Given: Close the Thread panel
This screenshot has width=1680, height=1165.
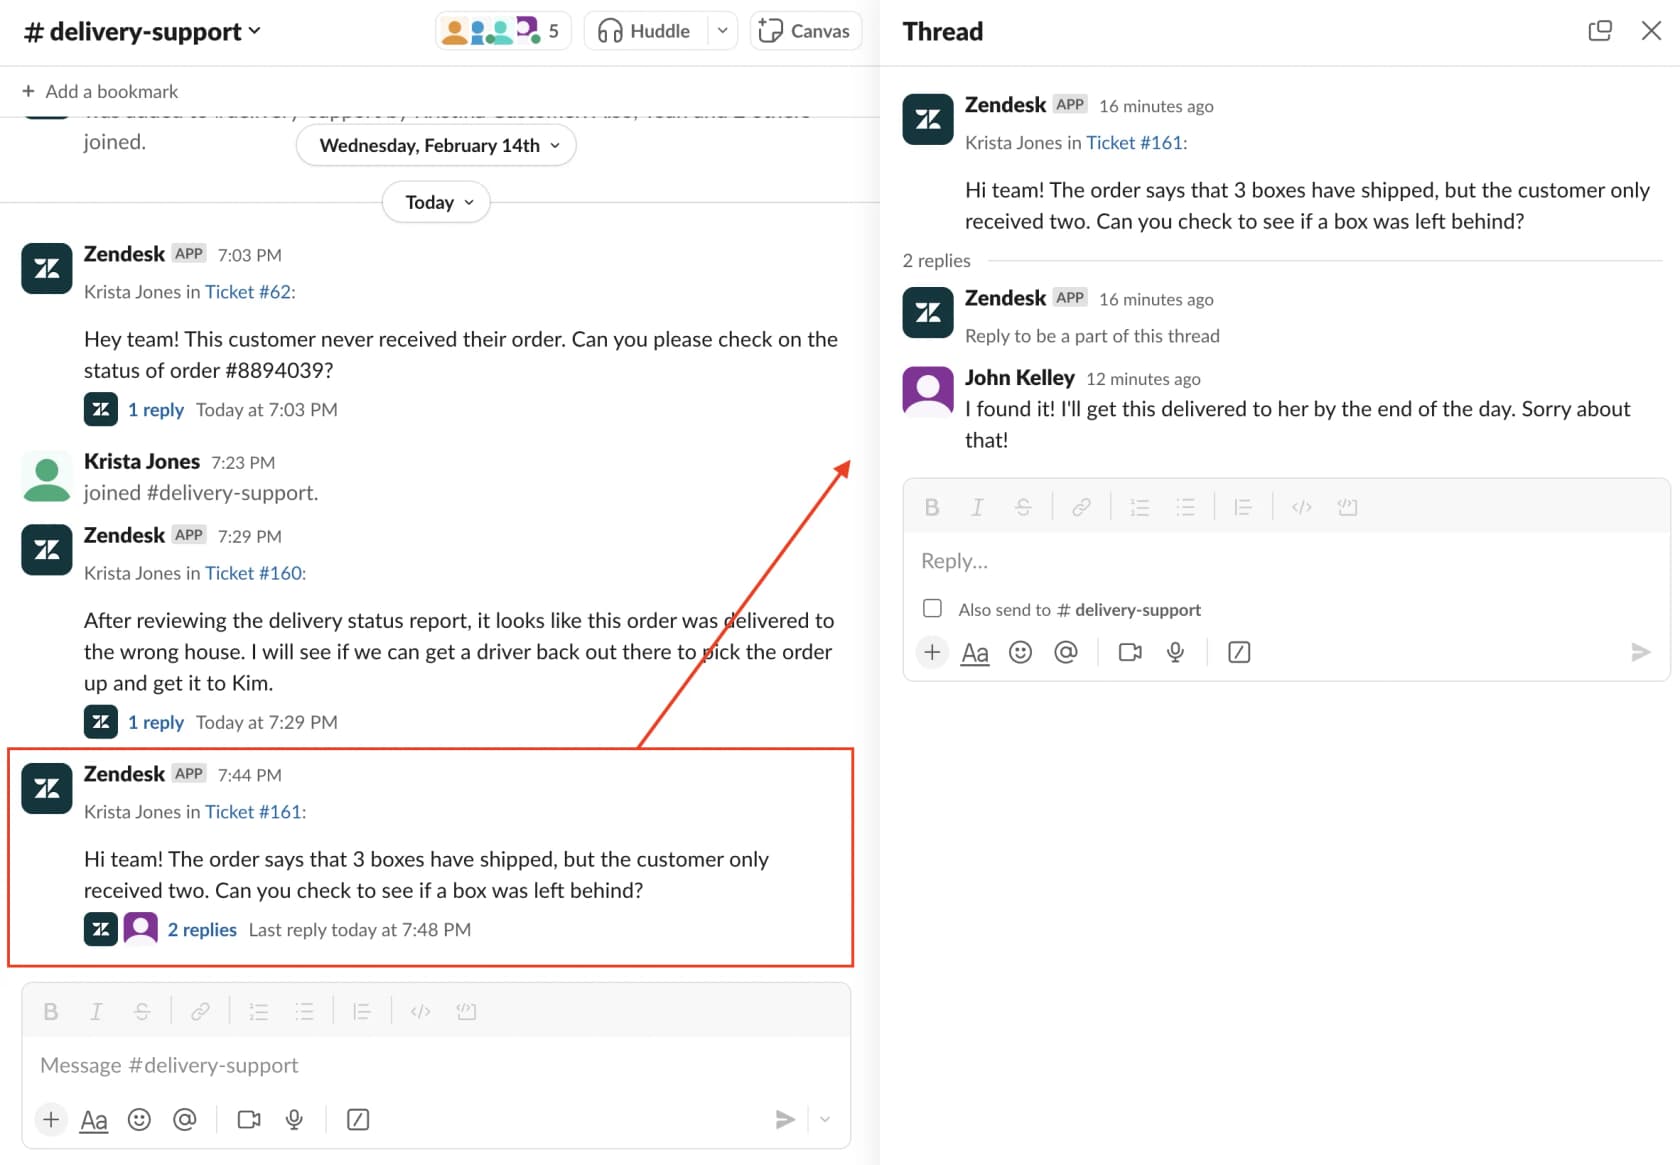Looking at the screenshot, I should tap(1652, 31).
